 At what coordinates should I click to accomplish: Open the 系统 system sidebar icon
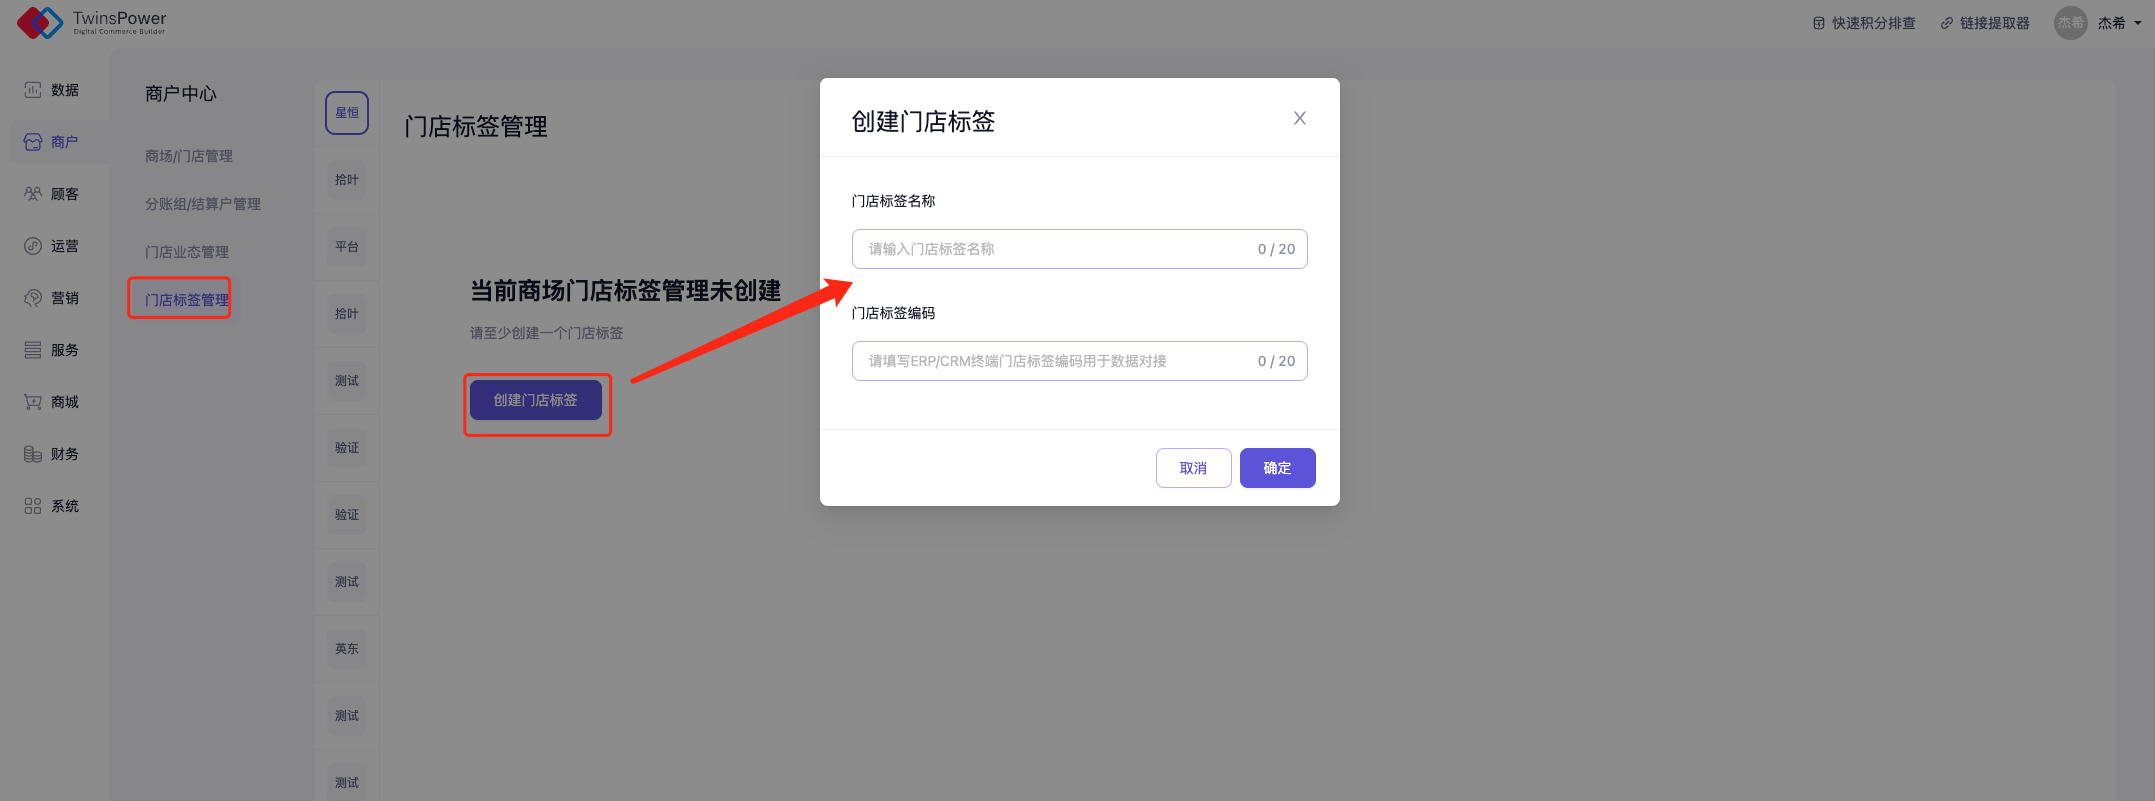click(33, 506)
